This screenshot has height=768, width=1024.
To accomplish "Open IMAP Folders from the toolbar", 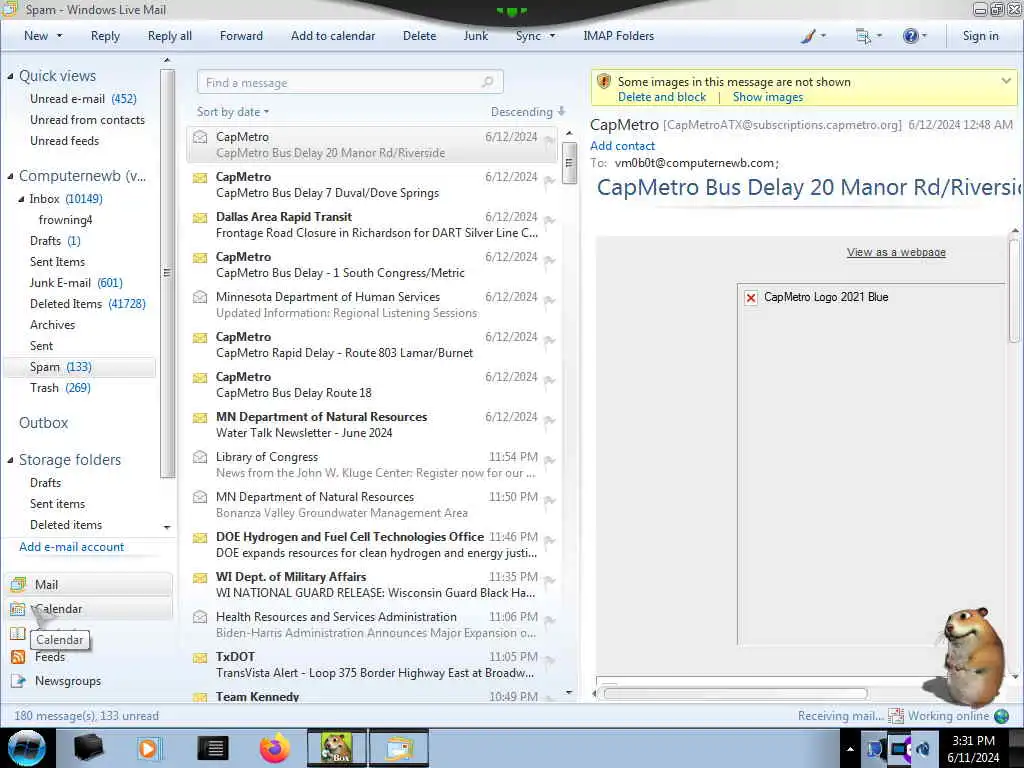I will pos(618,36).
